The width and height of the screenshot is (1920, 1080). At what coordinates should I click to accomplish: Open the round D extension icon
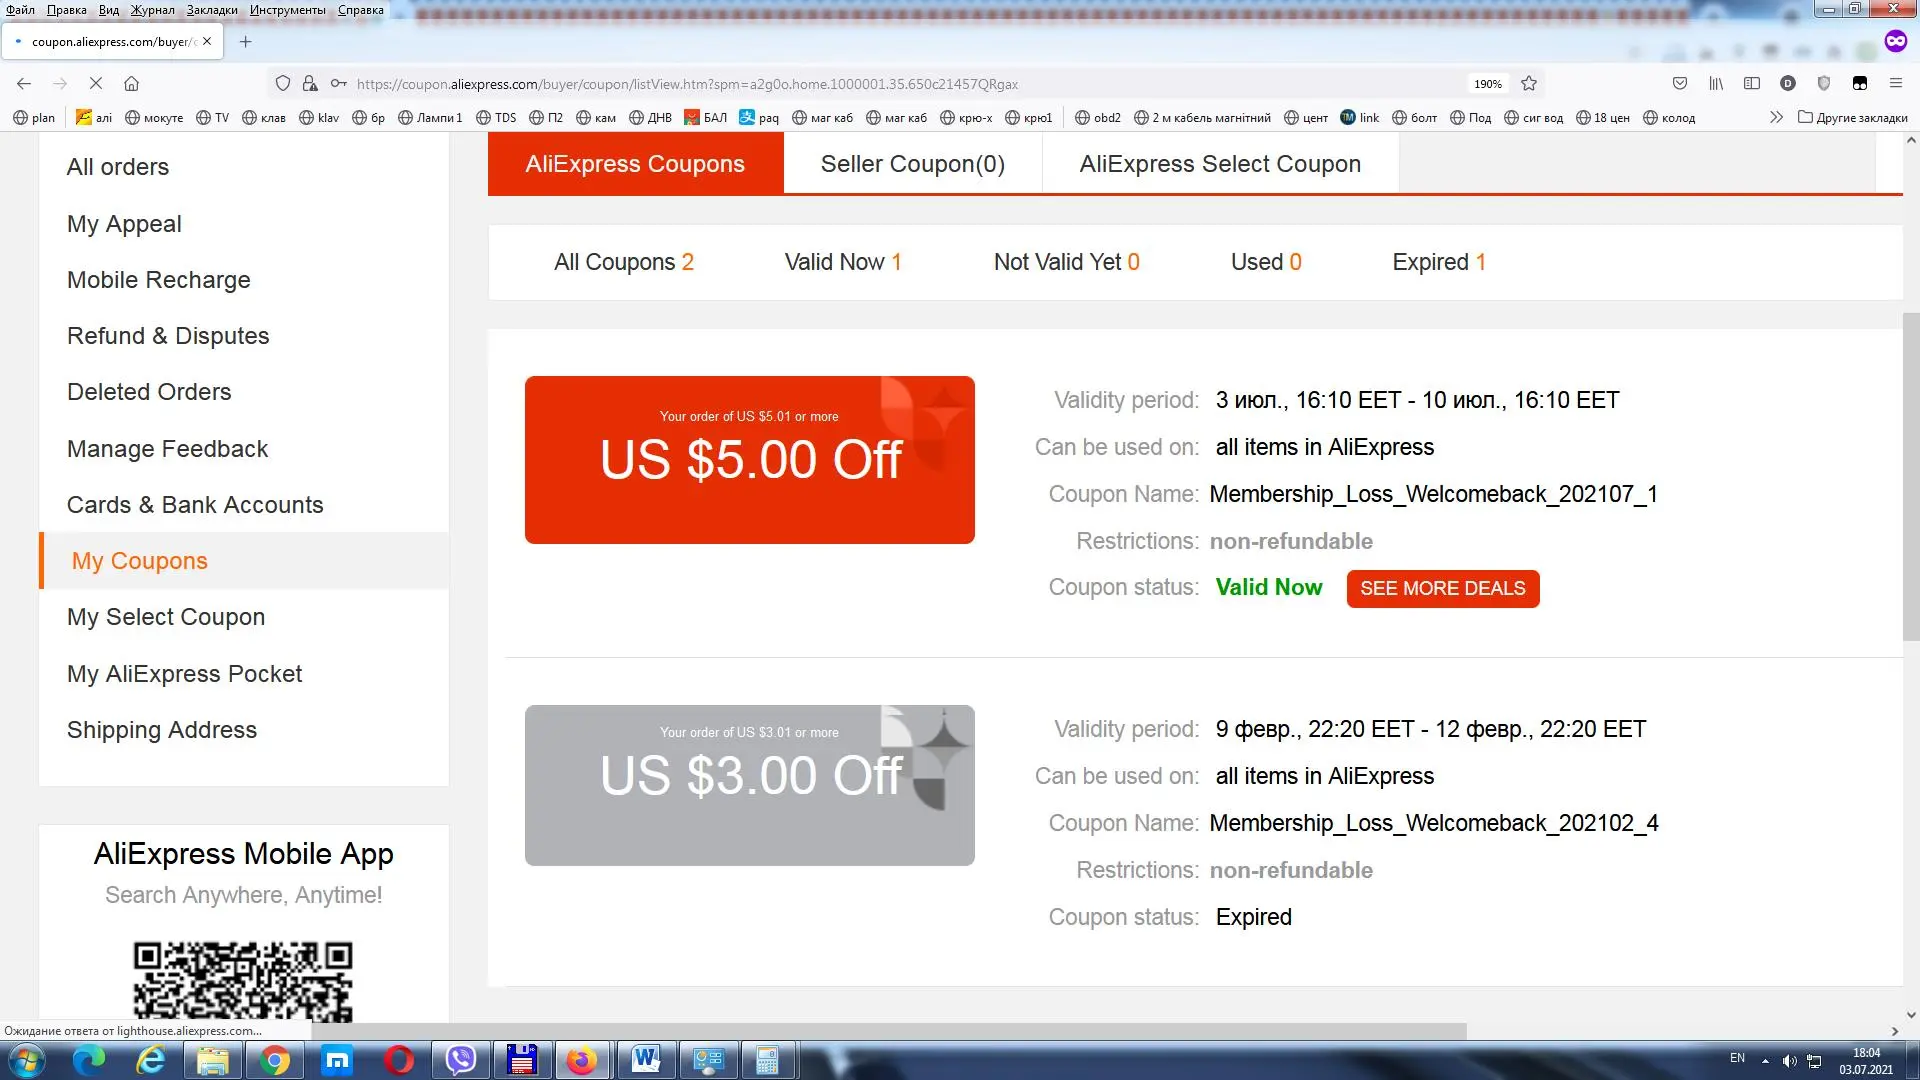click(1788, 84)
